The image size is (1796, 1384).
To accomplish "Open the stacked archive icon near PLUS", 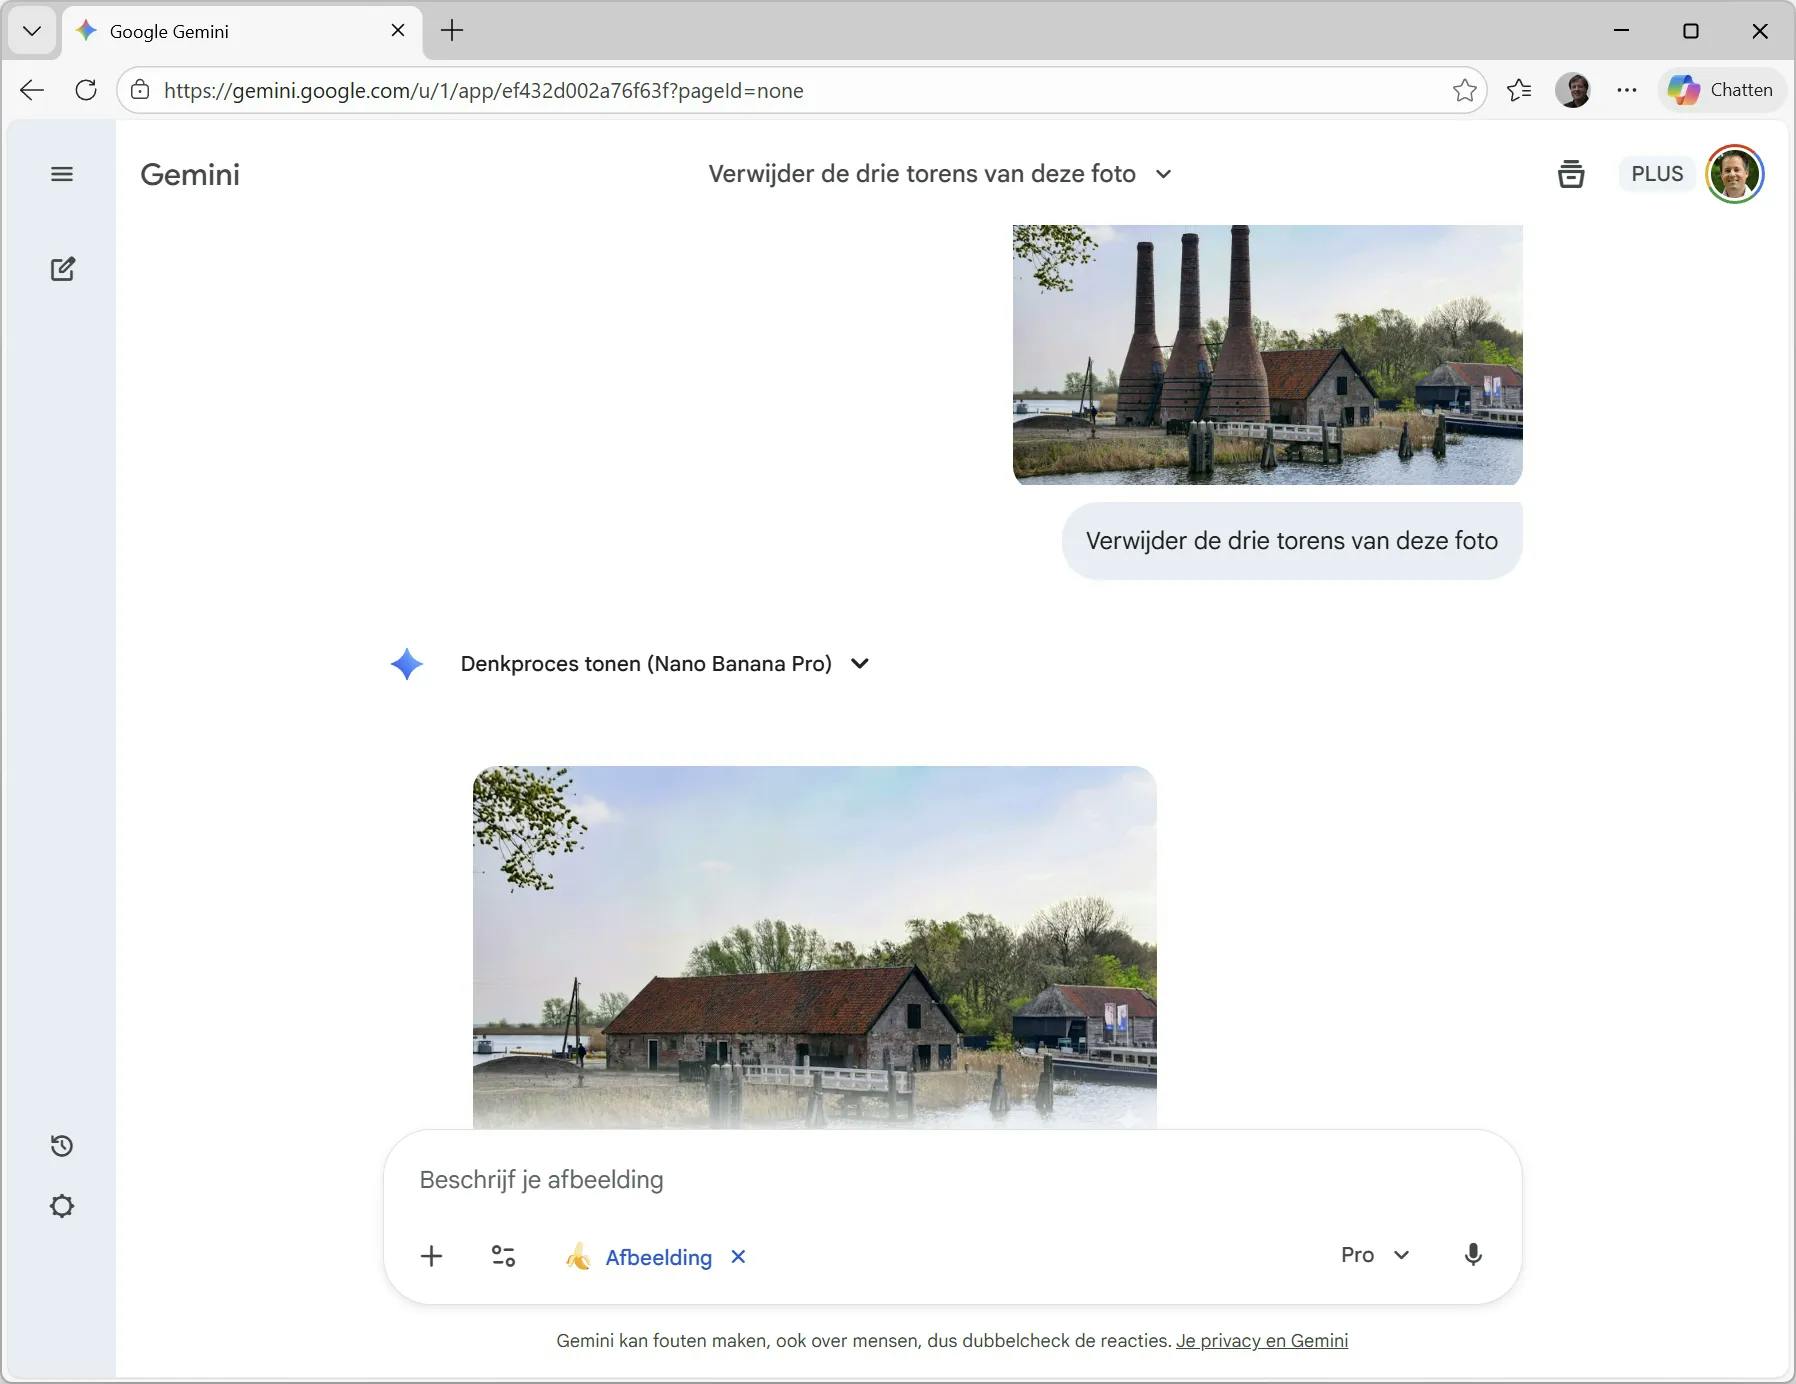I will coord(1571,174).
